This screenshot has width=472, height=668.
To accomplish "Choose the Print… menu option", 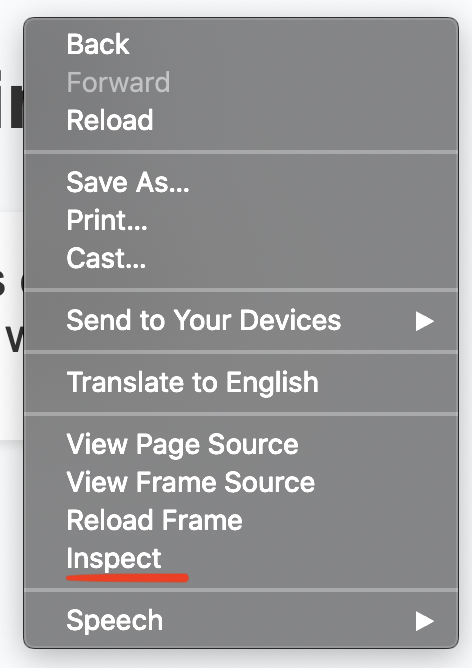I will tap(241, 220).
